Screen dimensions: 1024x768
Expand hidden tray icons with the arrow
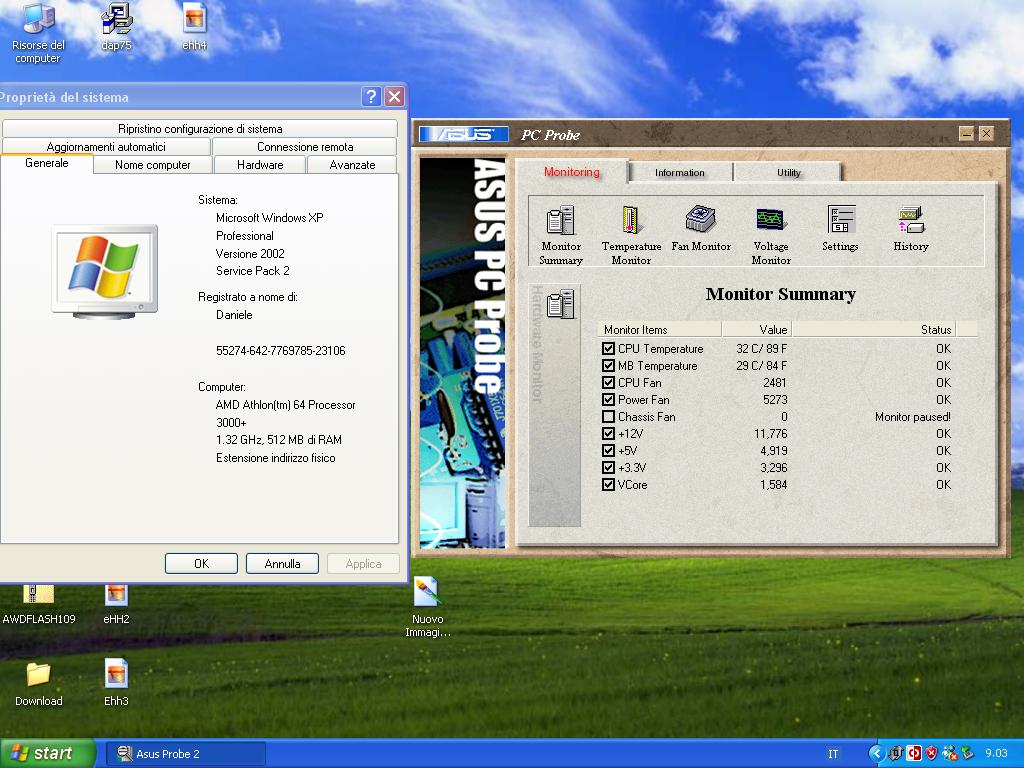coord(876,753)
